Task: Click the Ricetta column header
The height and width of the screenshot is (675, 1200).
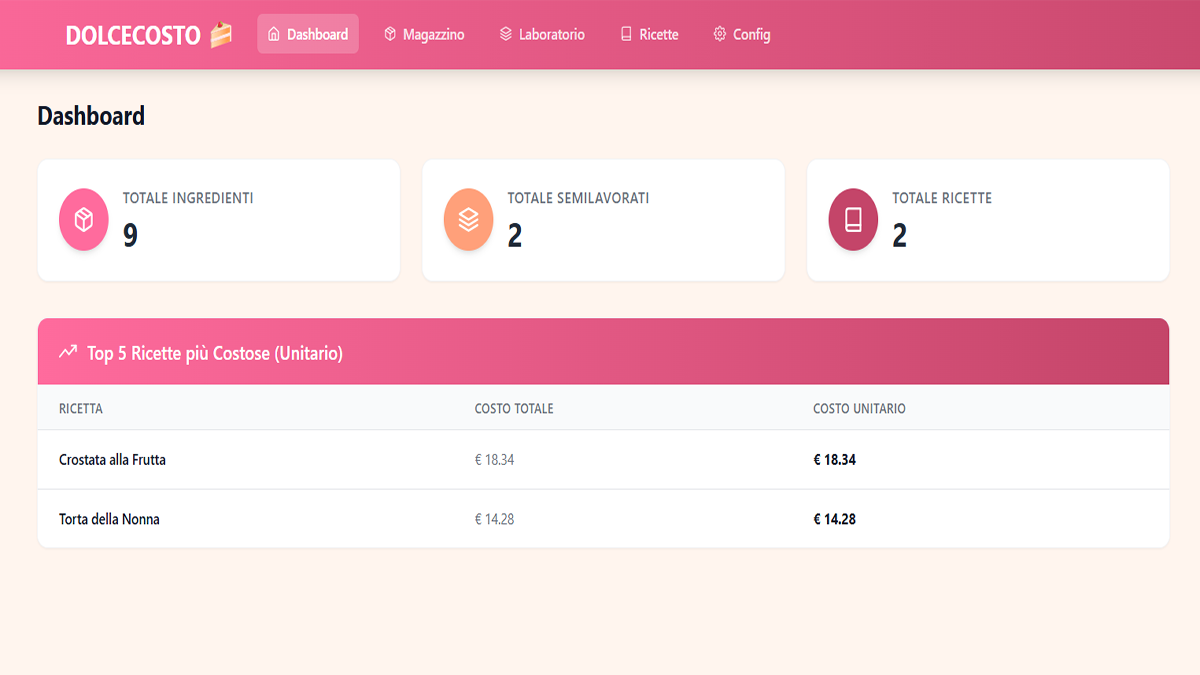Action: click(81, 409)
